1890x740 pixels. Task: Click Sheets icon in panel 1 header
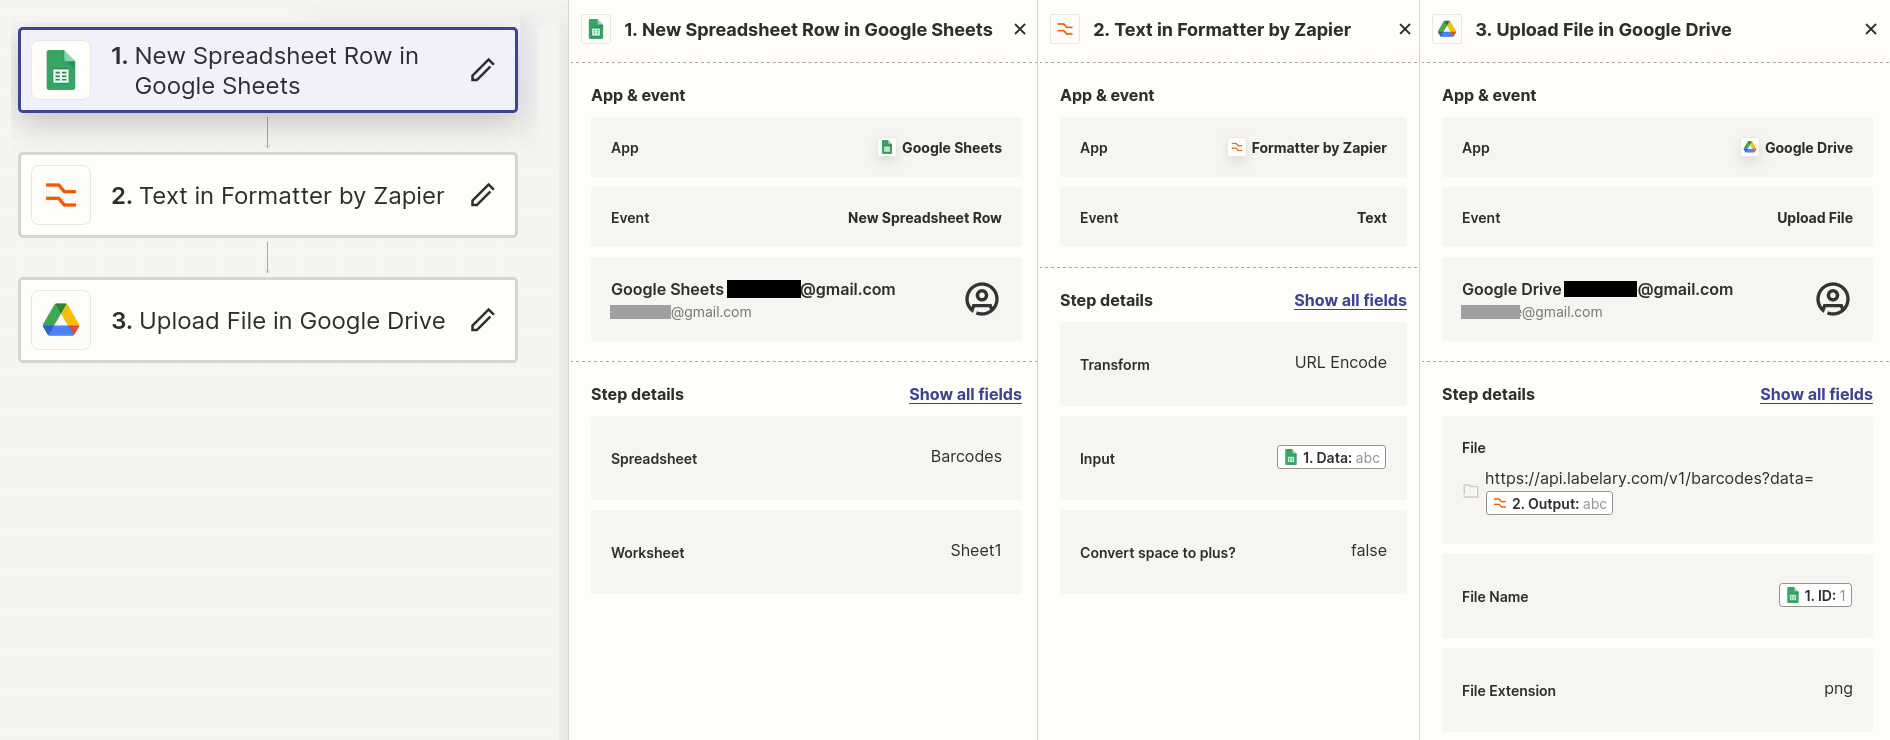point(596,30)
